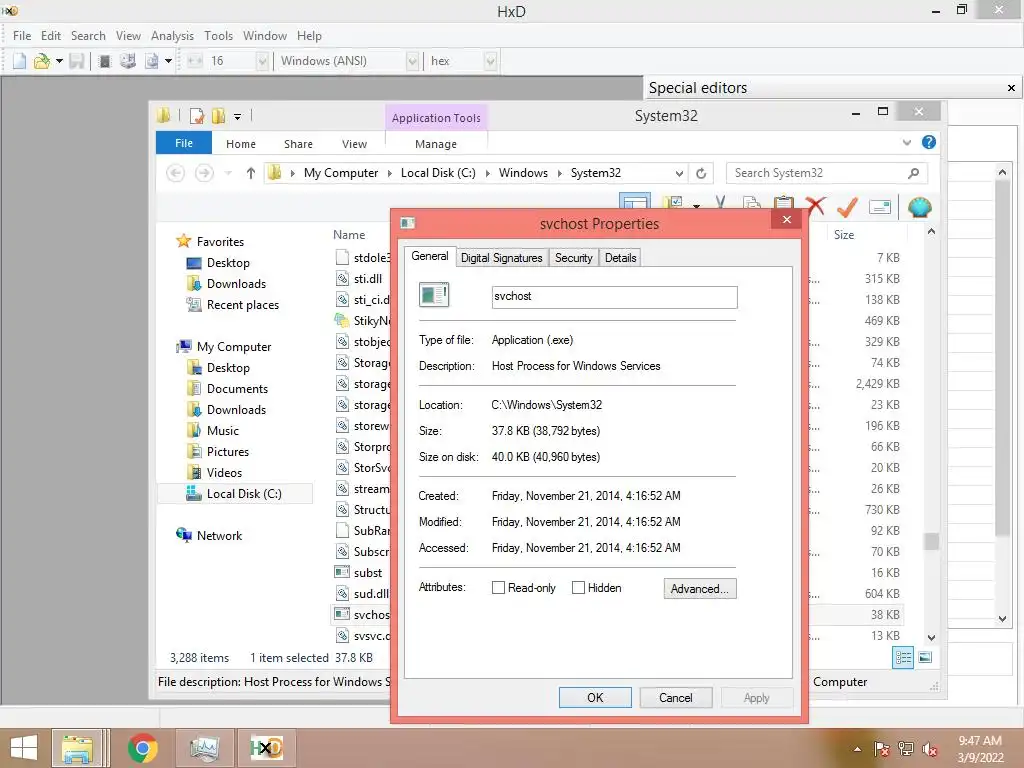Screen dimensions: 1024x768
Task: Open the HxD Tools menu
Action: [x=218, y=36]
